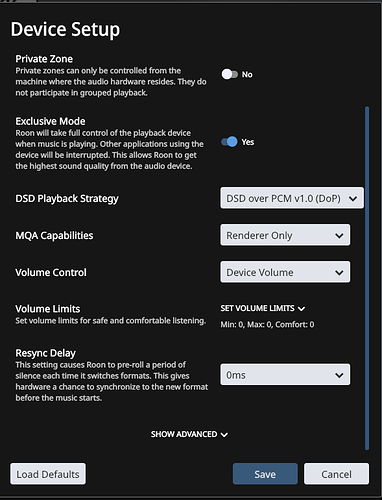Open the Resync Delay 0ms dropdown
Screen dimensions: 382x500
point(285,375)
